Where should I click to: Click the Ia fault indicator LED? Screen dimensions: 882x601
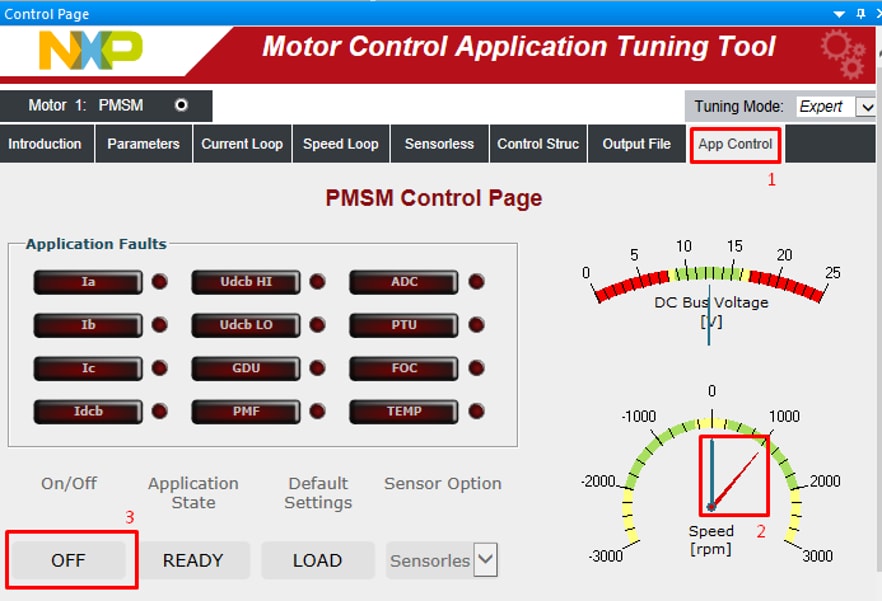tap(159, 282)
